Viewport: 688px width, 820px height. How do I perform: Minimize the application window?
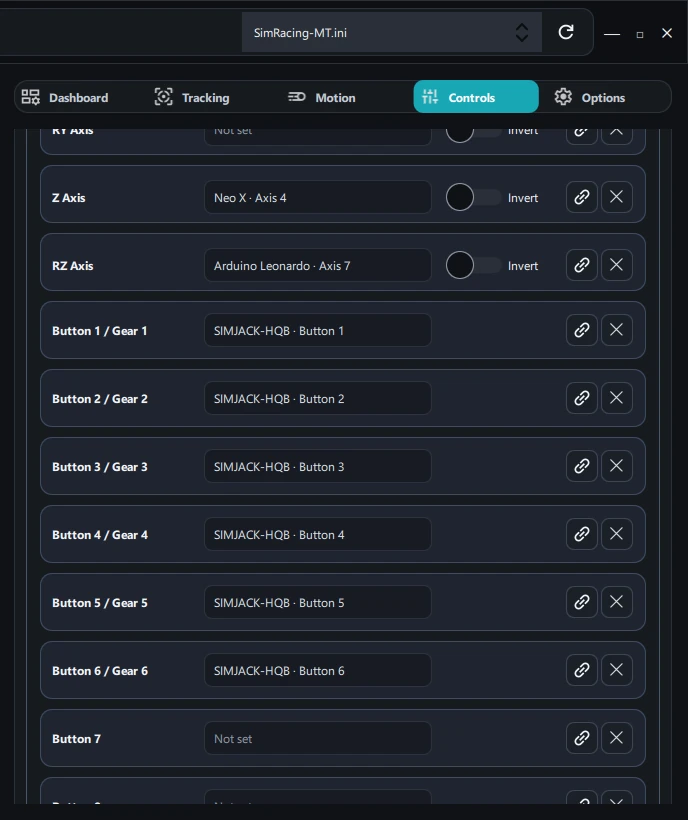coord(612,34)
